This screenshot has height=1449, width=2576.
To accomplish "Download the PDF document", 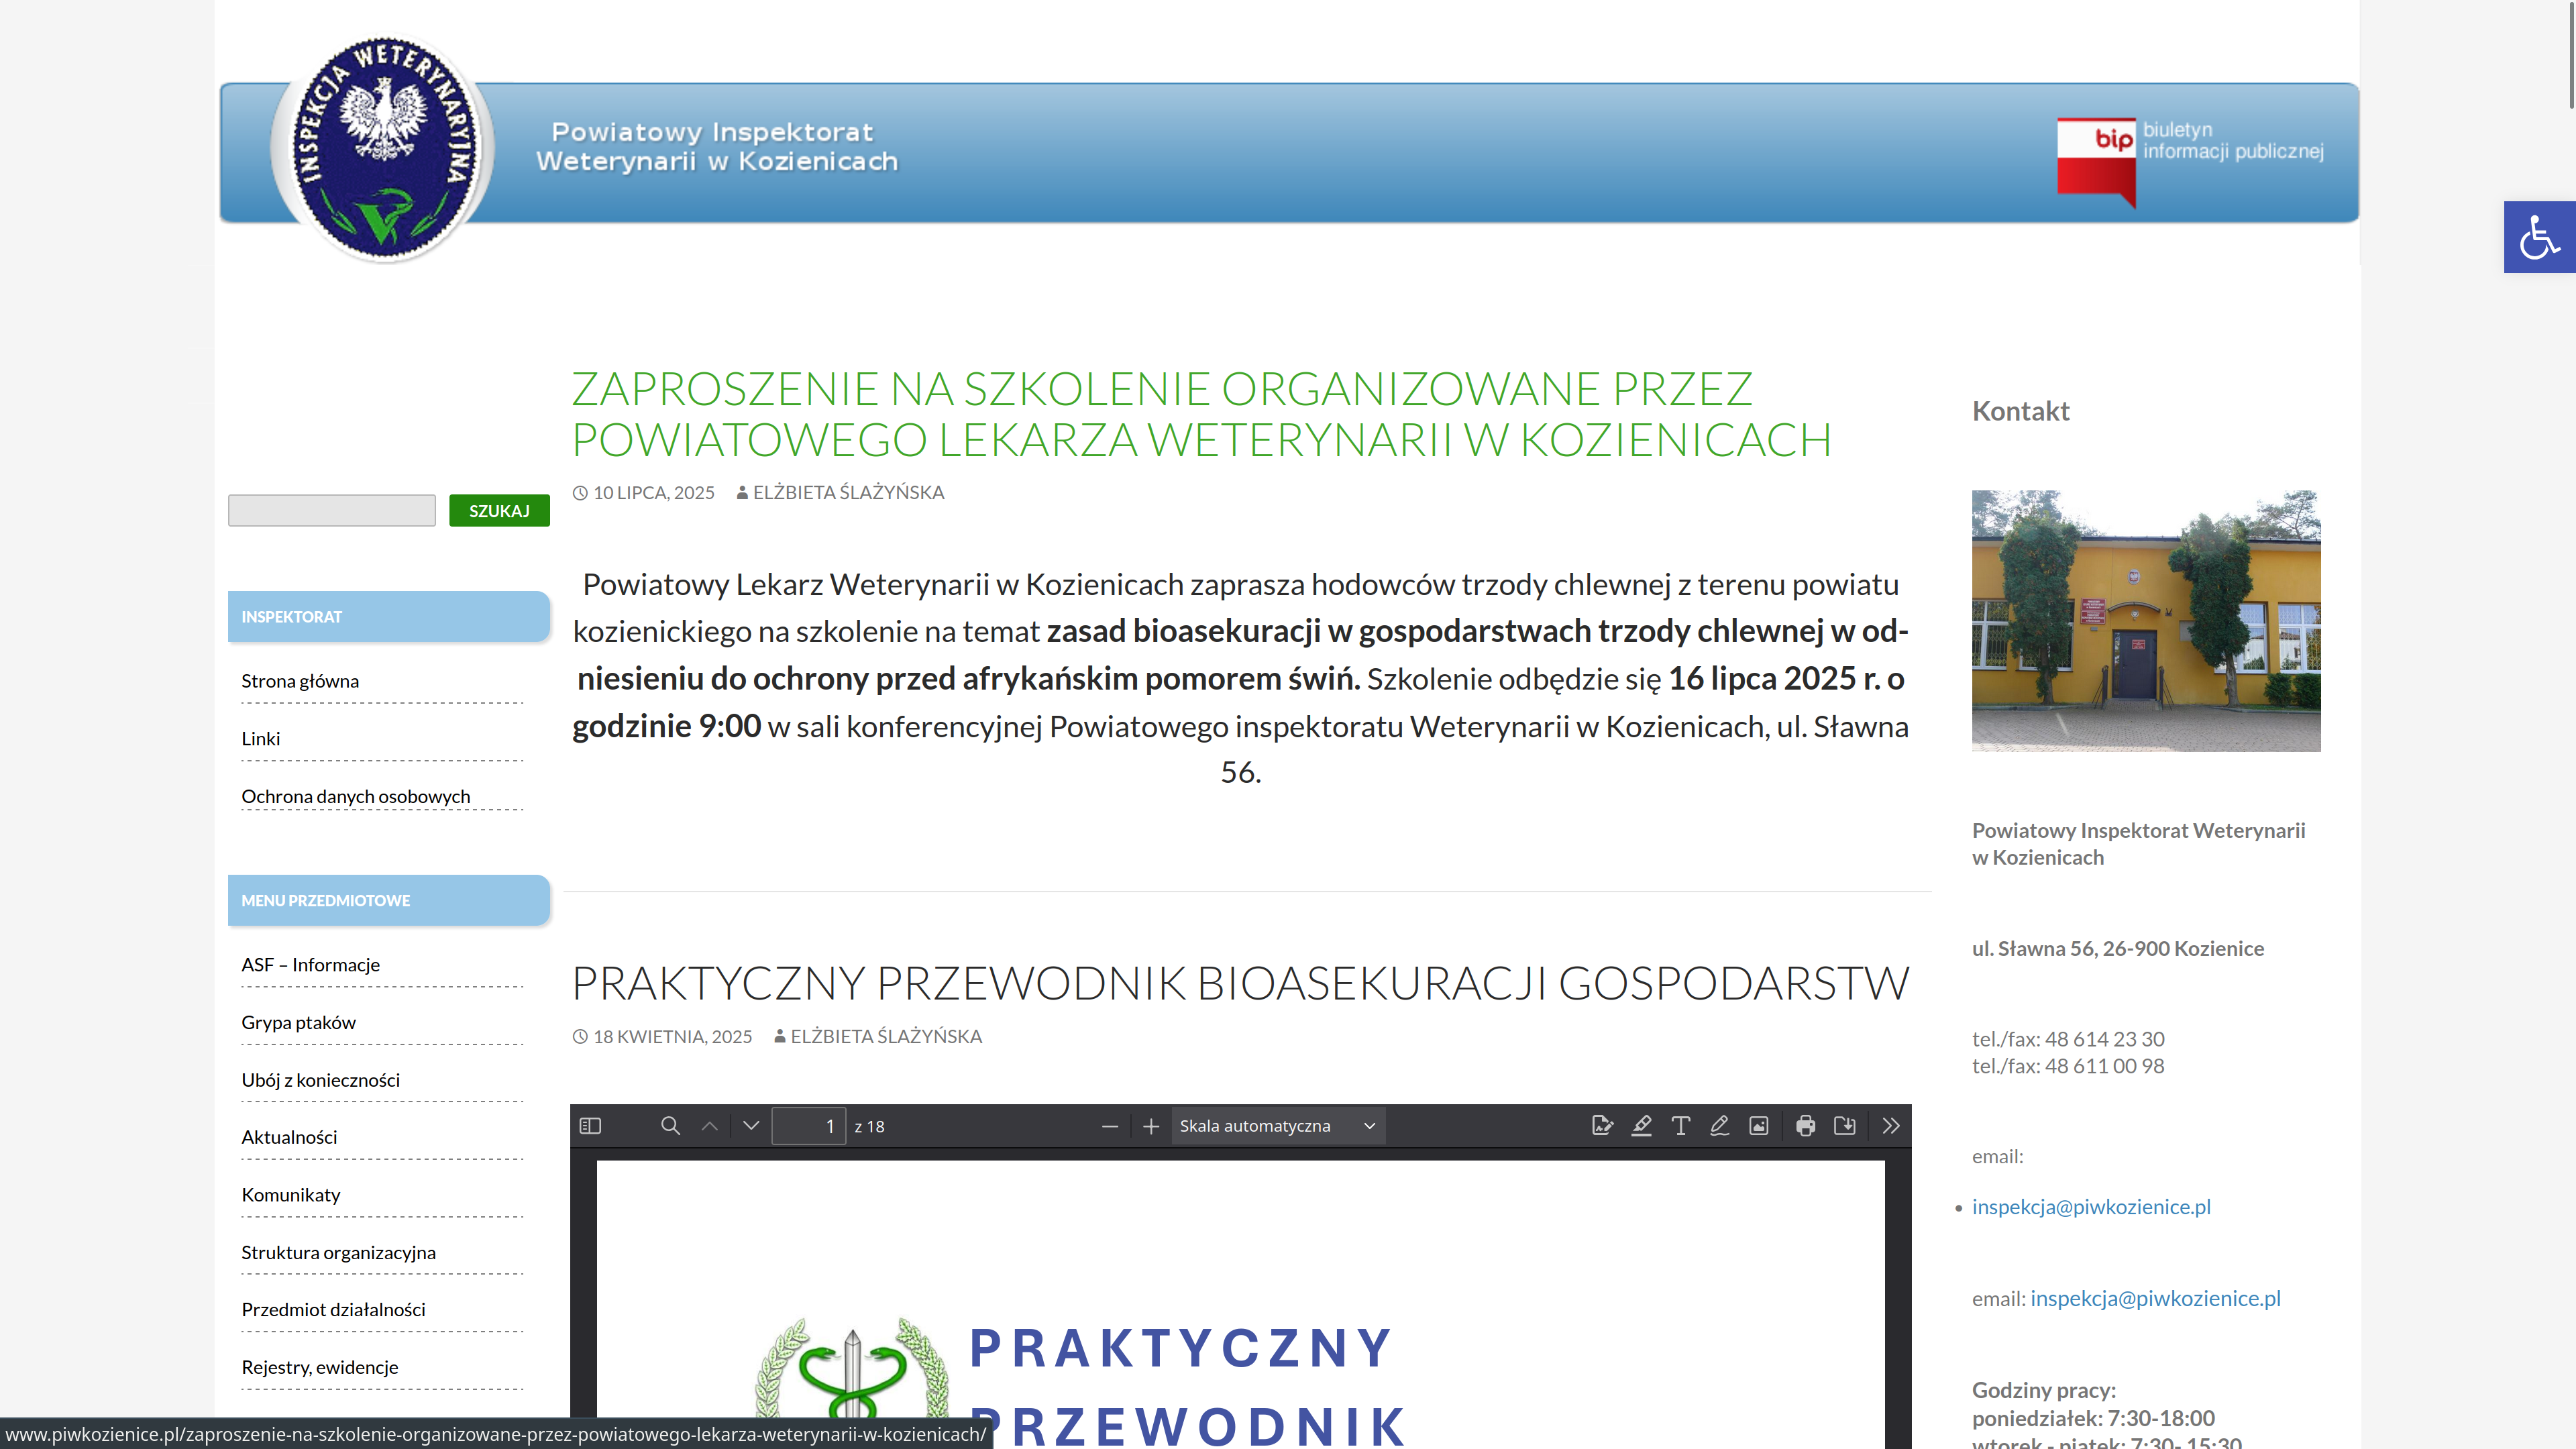I will 1845,1126.
